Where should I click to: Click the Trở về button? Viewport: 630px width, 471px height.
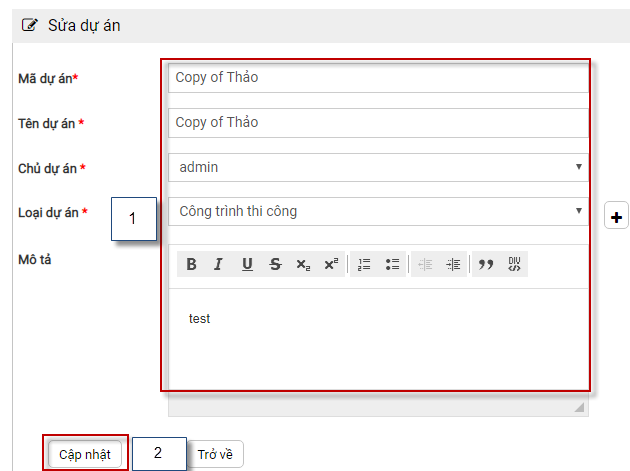[x=215, y=454]
